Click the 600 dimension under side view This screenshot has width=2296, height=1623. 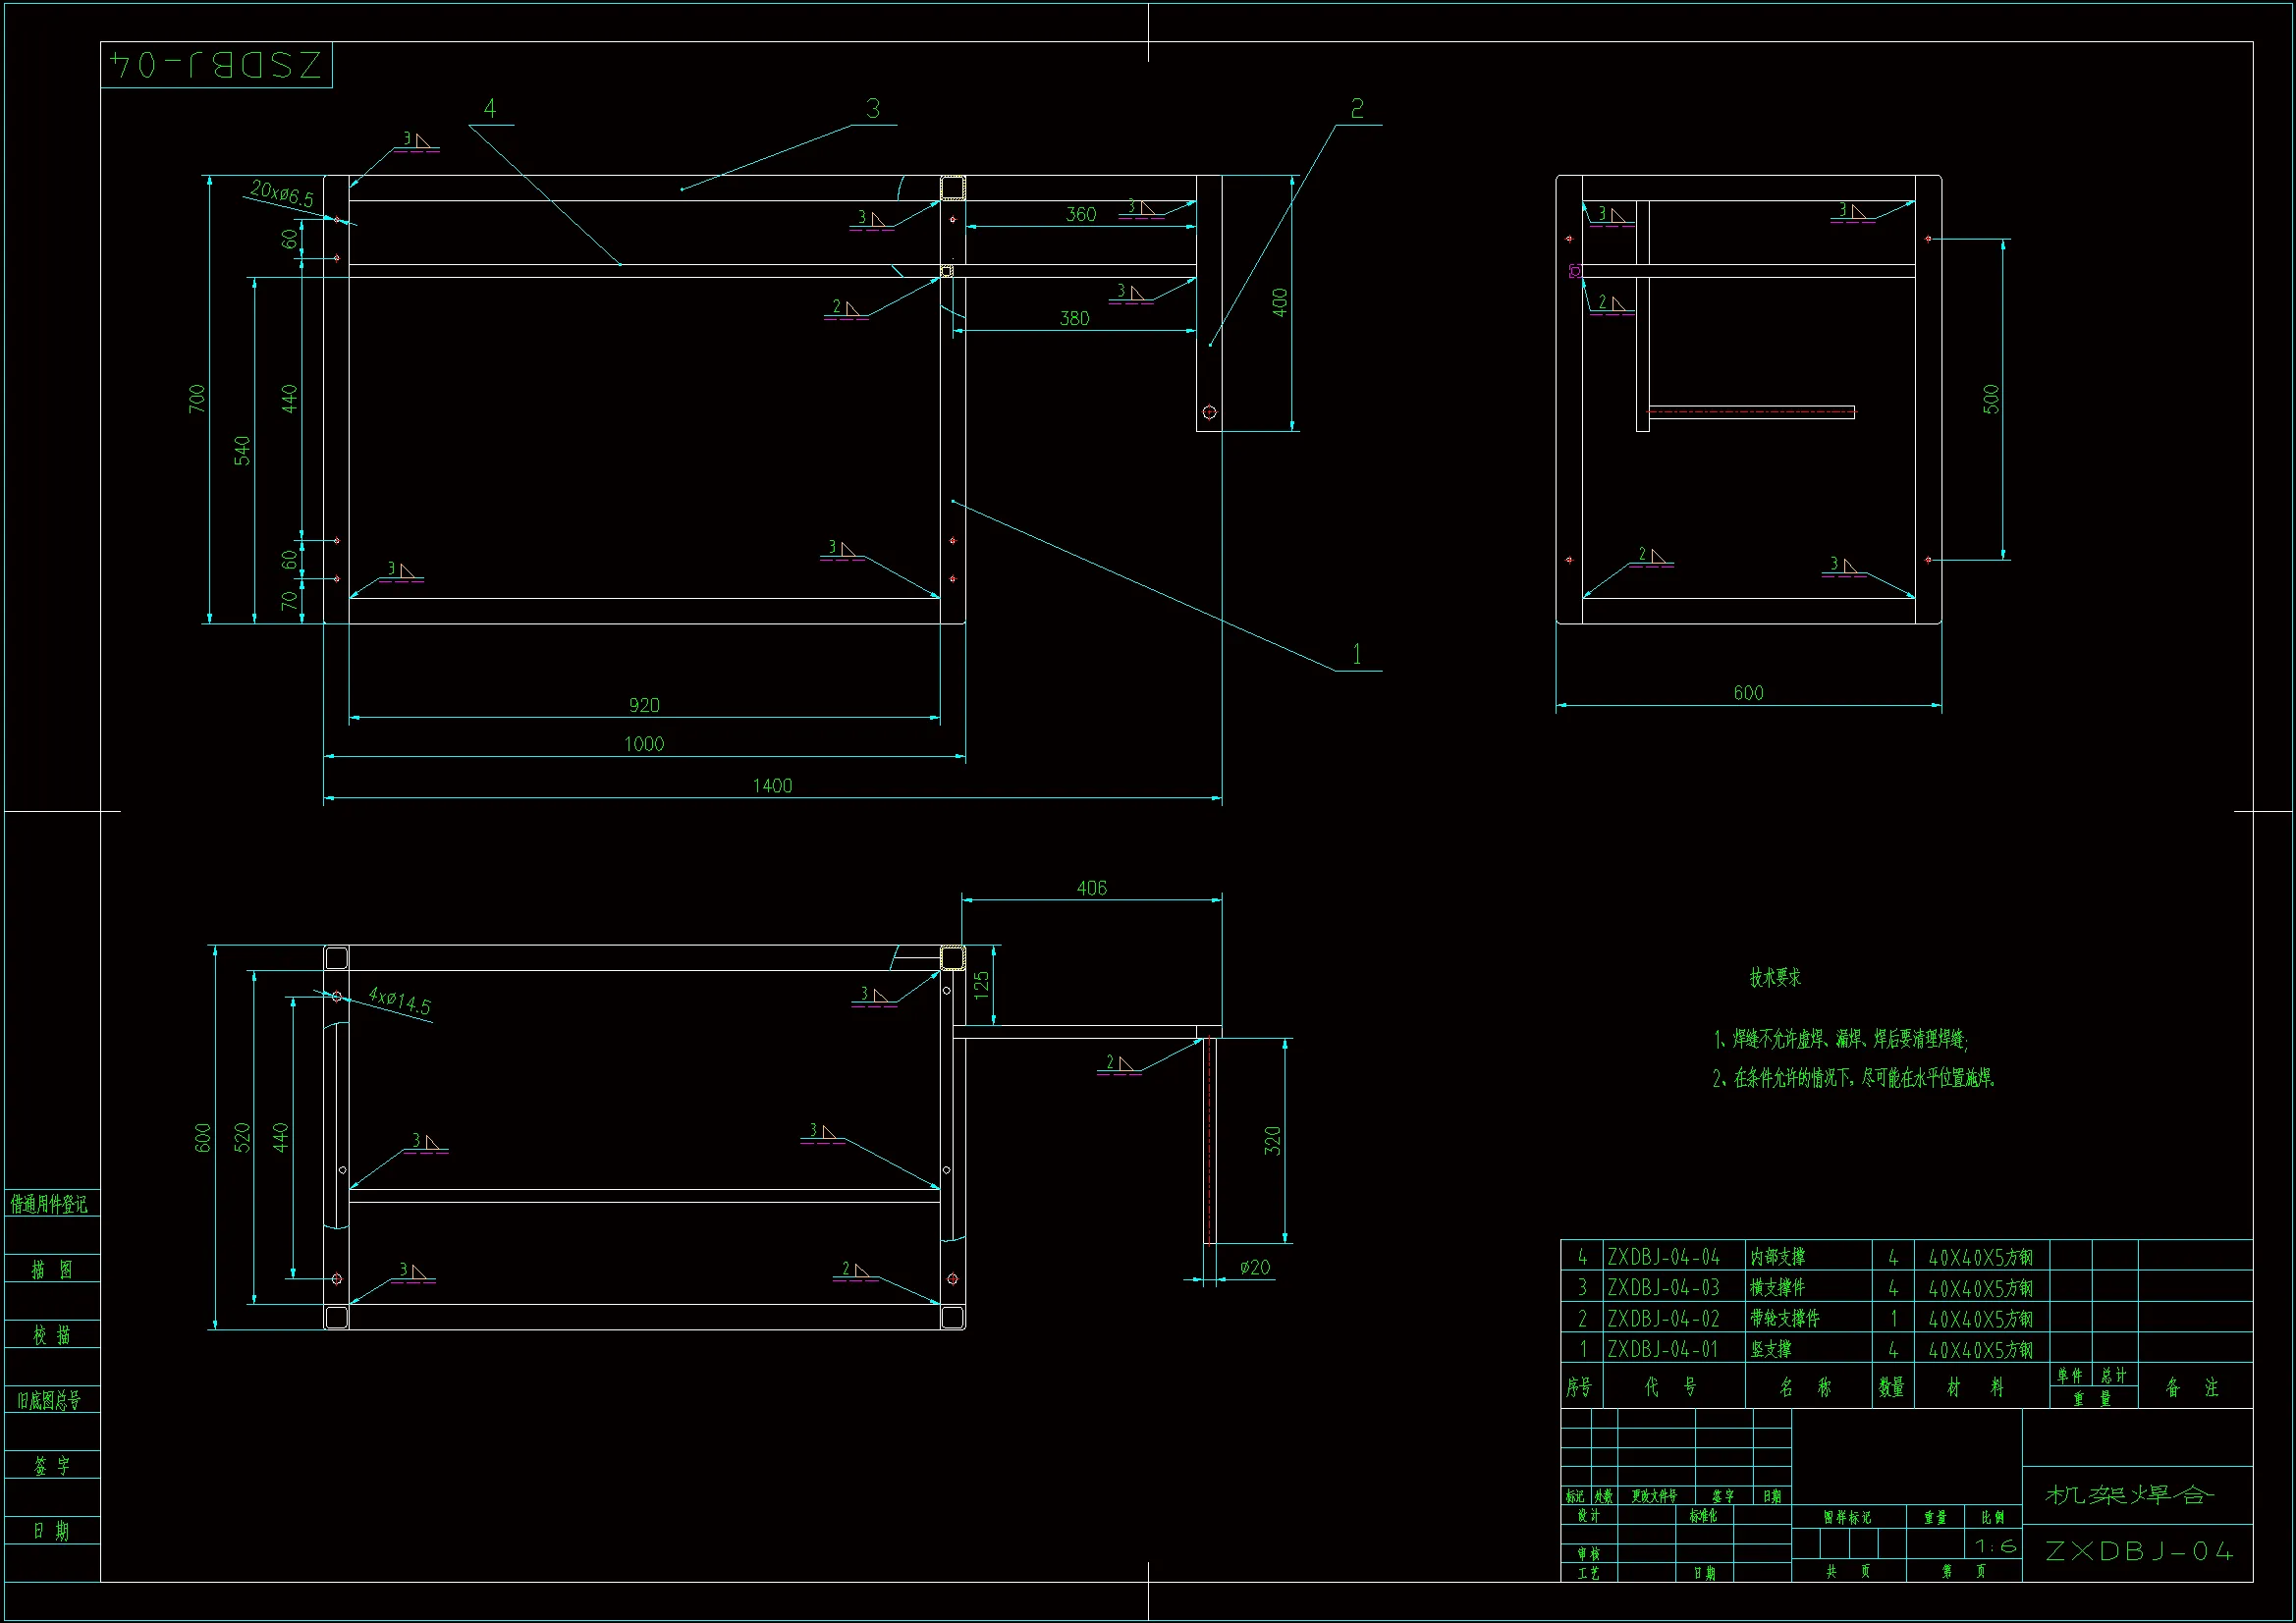click(1748, 693)
